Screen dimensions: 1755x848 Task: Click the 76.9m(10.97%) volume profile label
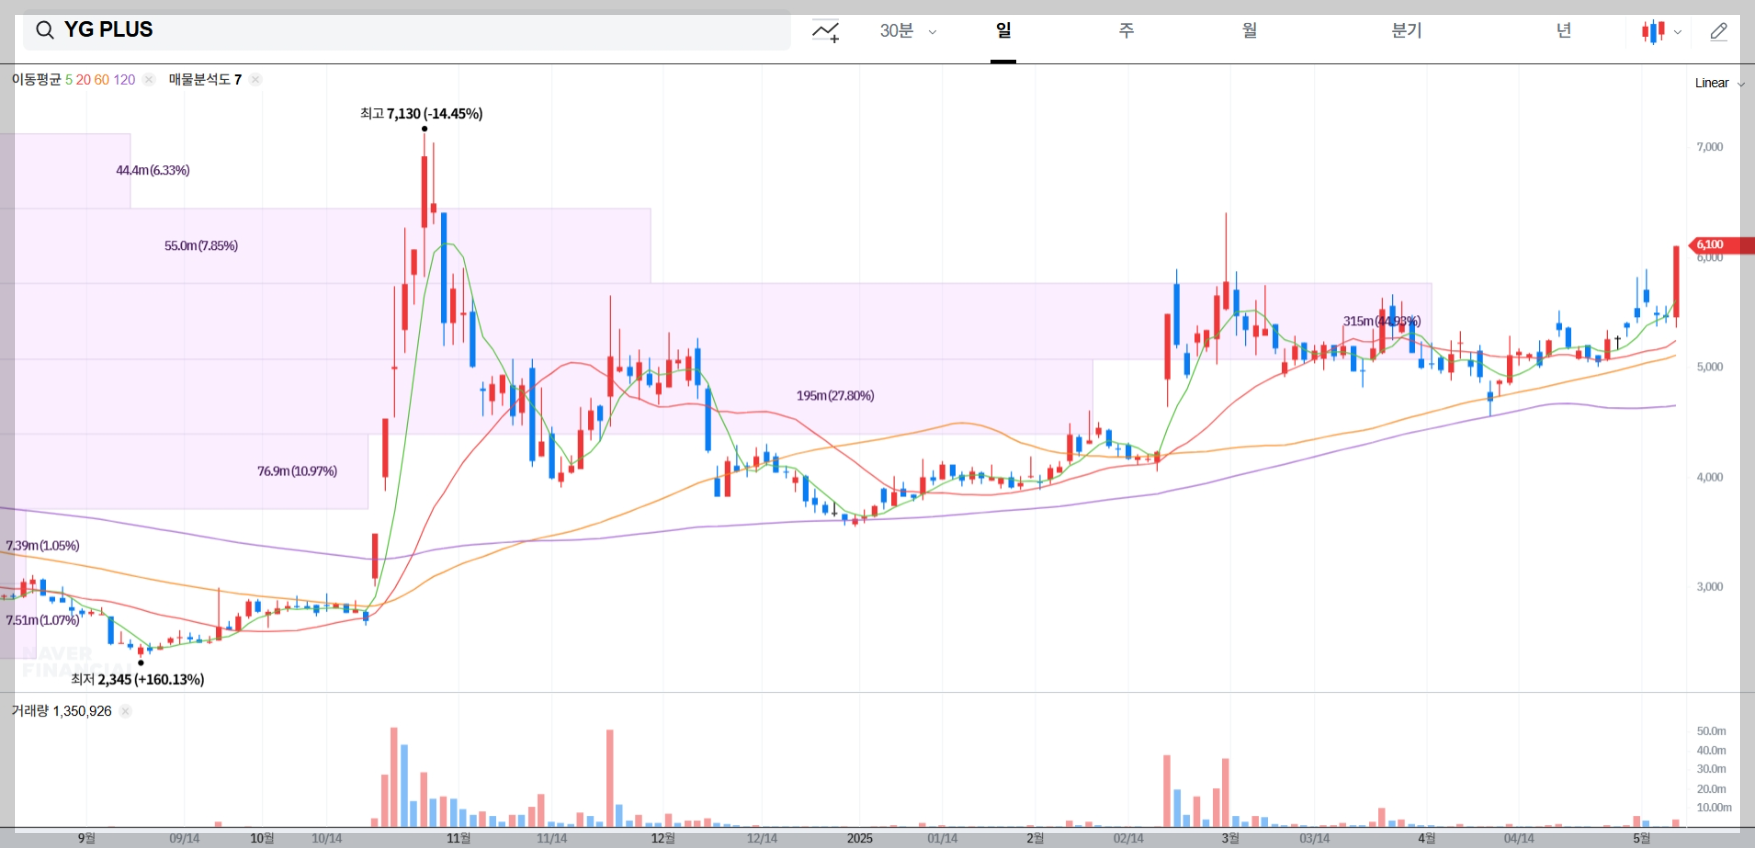tap(297, 471)
